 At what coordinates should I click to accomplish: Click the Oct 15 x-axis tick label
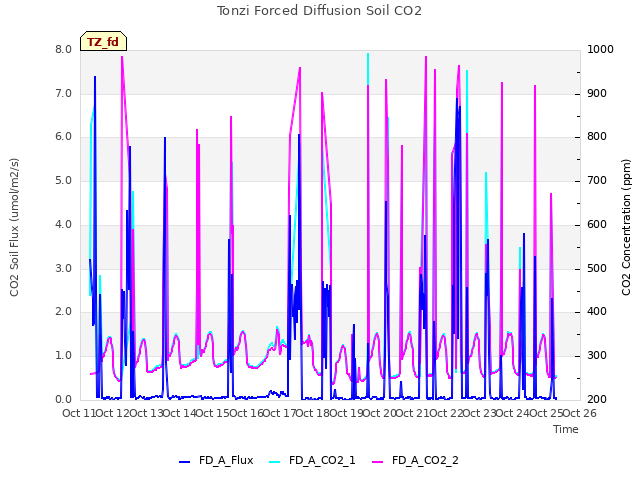click(213, 413)
